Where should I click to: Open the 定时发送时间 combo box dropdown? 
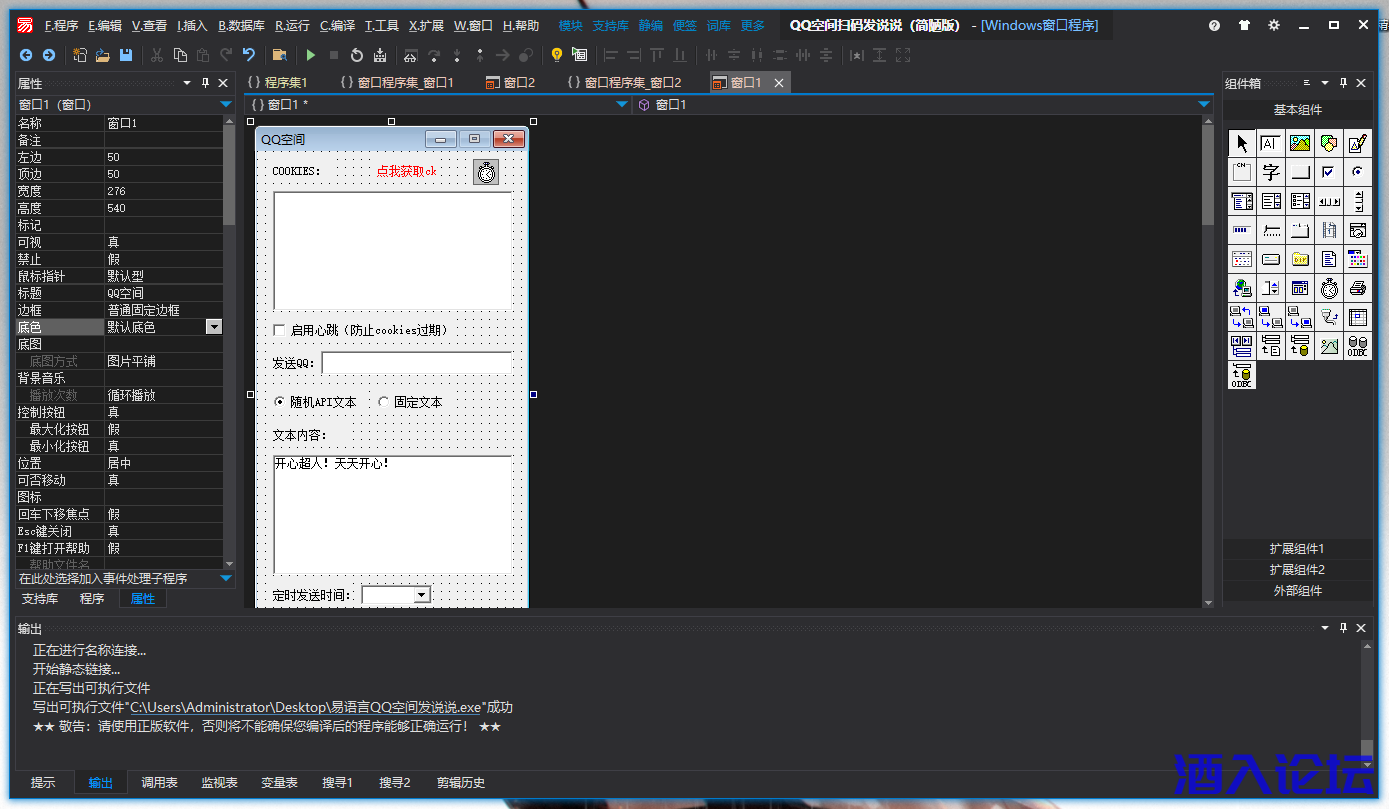coord(421,595)
